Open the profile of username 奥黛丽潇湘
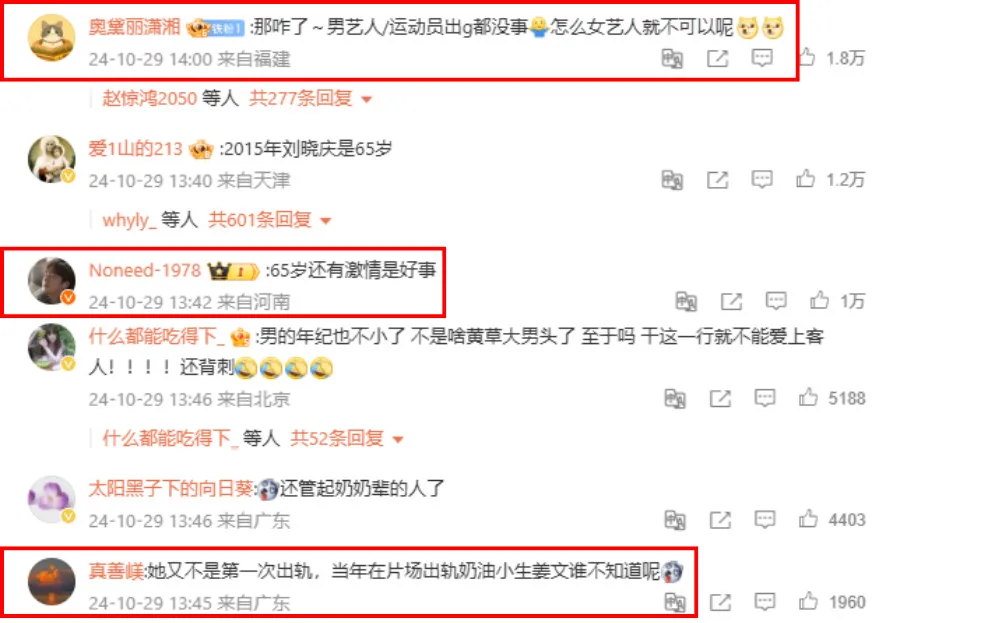Viewport: 1000px width, 623px height. pos(135,27)
